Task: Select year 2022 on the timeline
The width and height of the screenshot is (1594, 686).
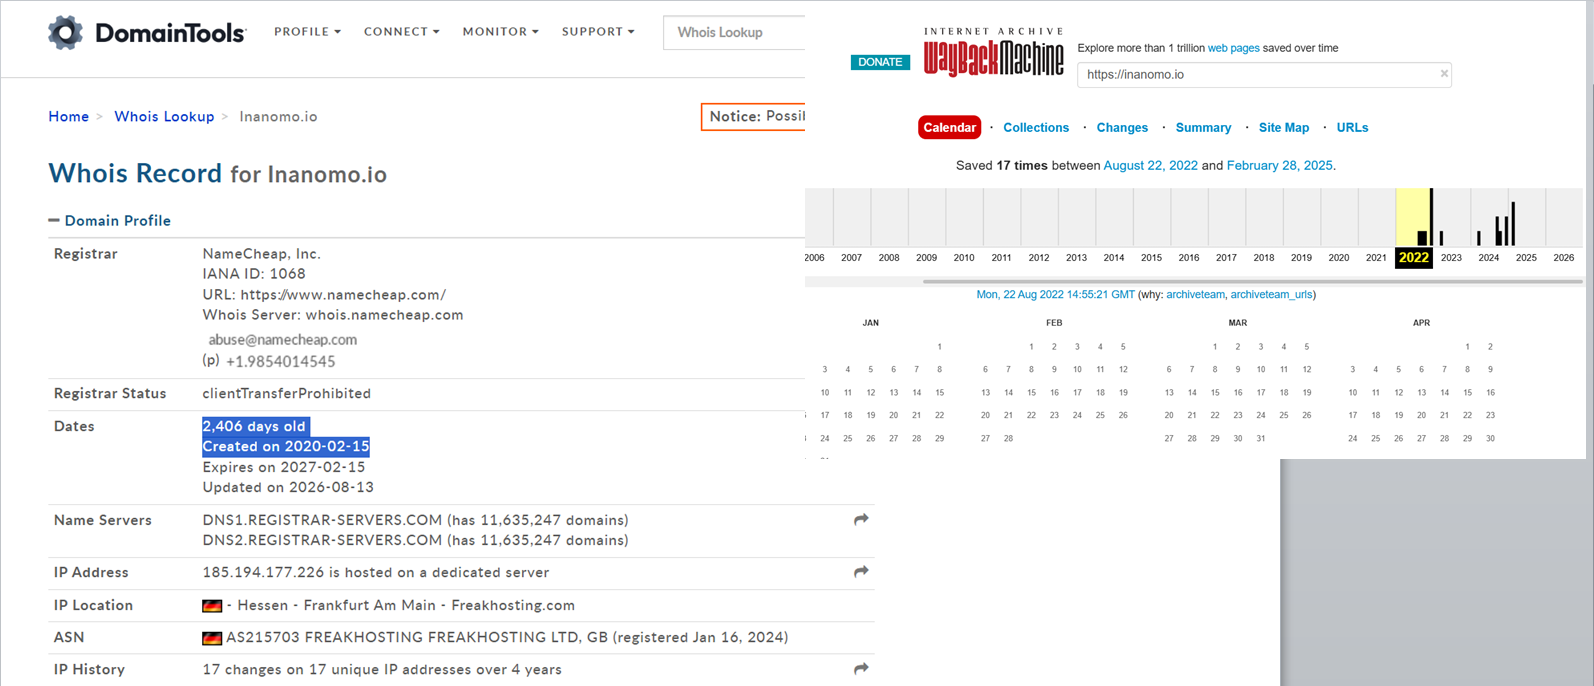Action: [x=1413, y=258]
